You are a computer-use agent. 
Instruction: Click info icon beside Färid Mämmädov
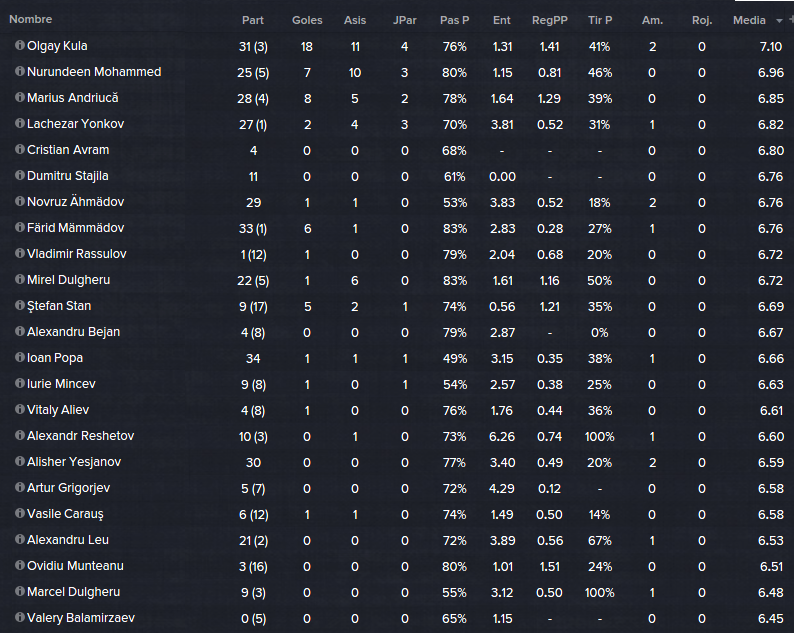click(x=20, y=227)
